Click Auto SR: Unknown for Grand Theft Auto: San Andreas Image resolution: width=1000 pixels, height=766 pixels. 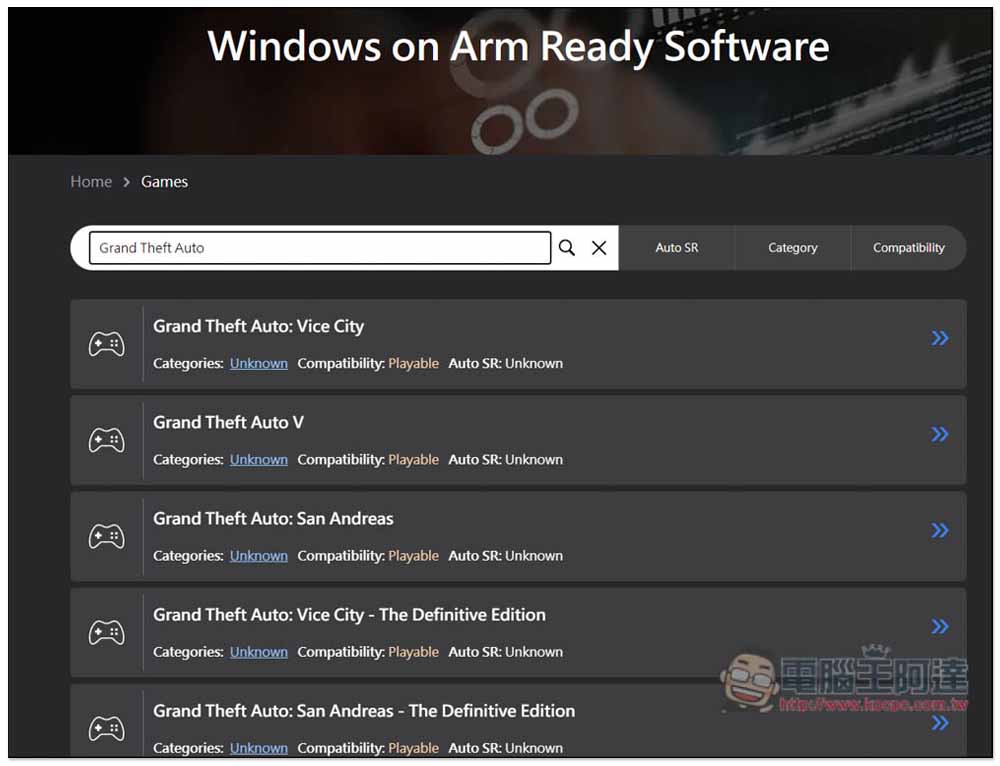point(506,556)
